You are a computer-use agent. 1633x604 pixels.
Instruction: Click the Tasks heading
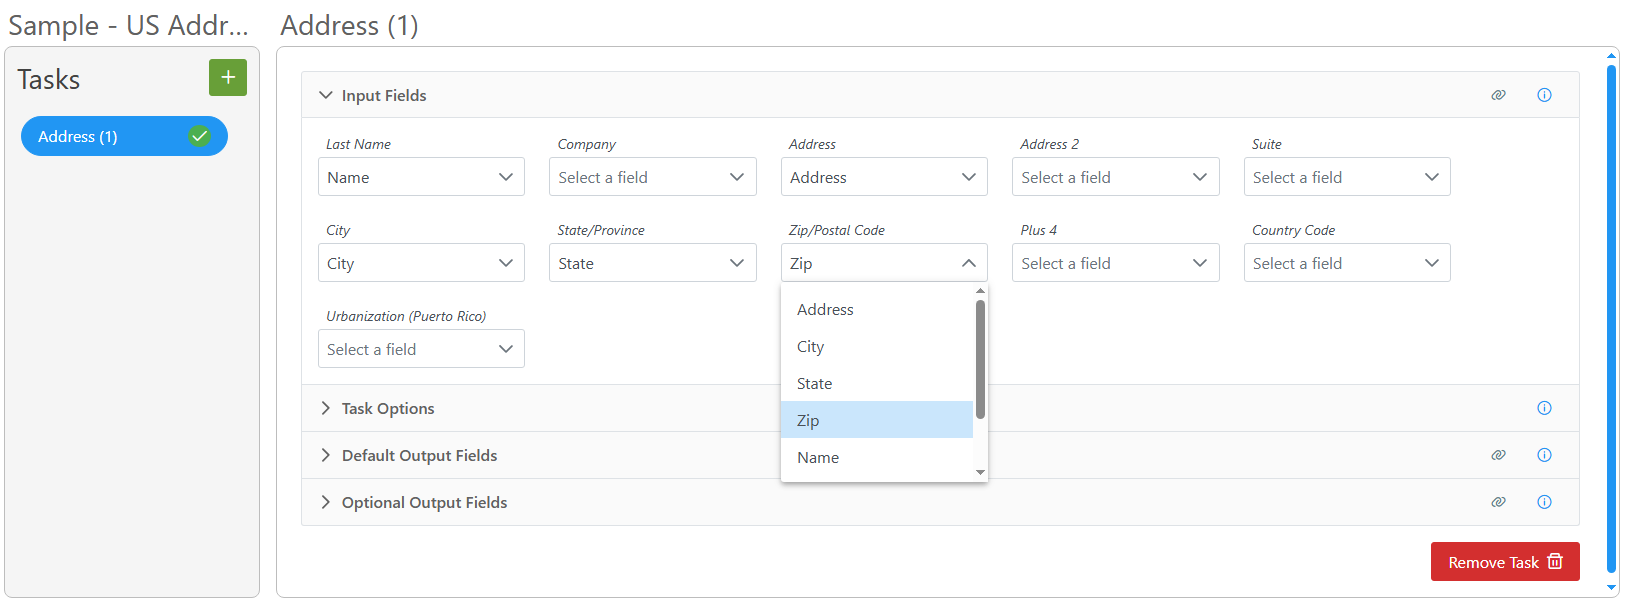[x=48, y=79]
